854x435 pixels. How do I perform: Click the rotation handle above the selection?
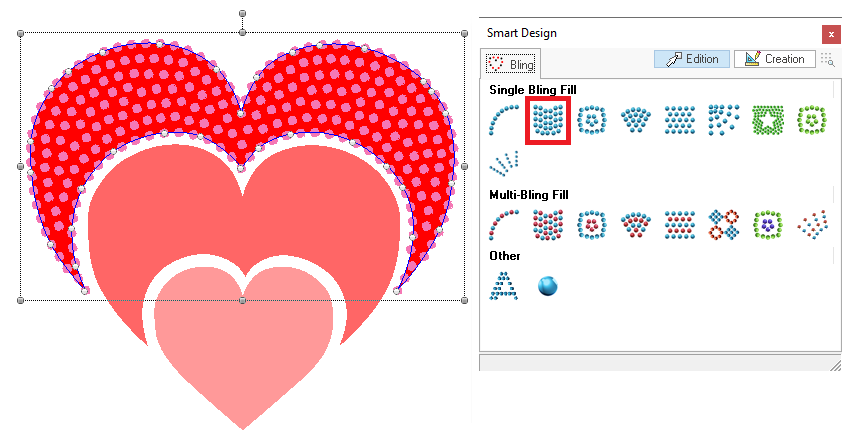(x=243, y=15)
